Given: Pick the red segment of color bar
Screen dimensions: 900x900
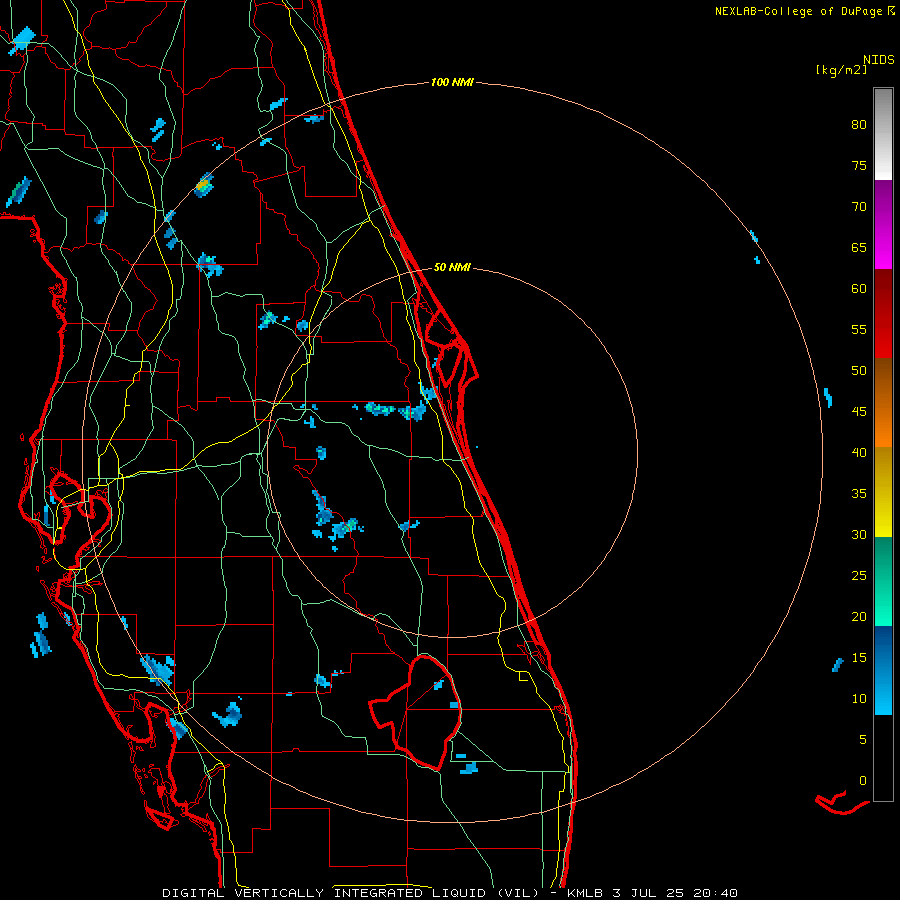Looking at the screenshot, I should 883,314.
